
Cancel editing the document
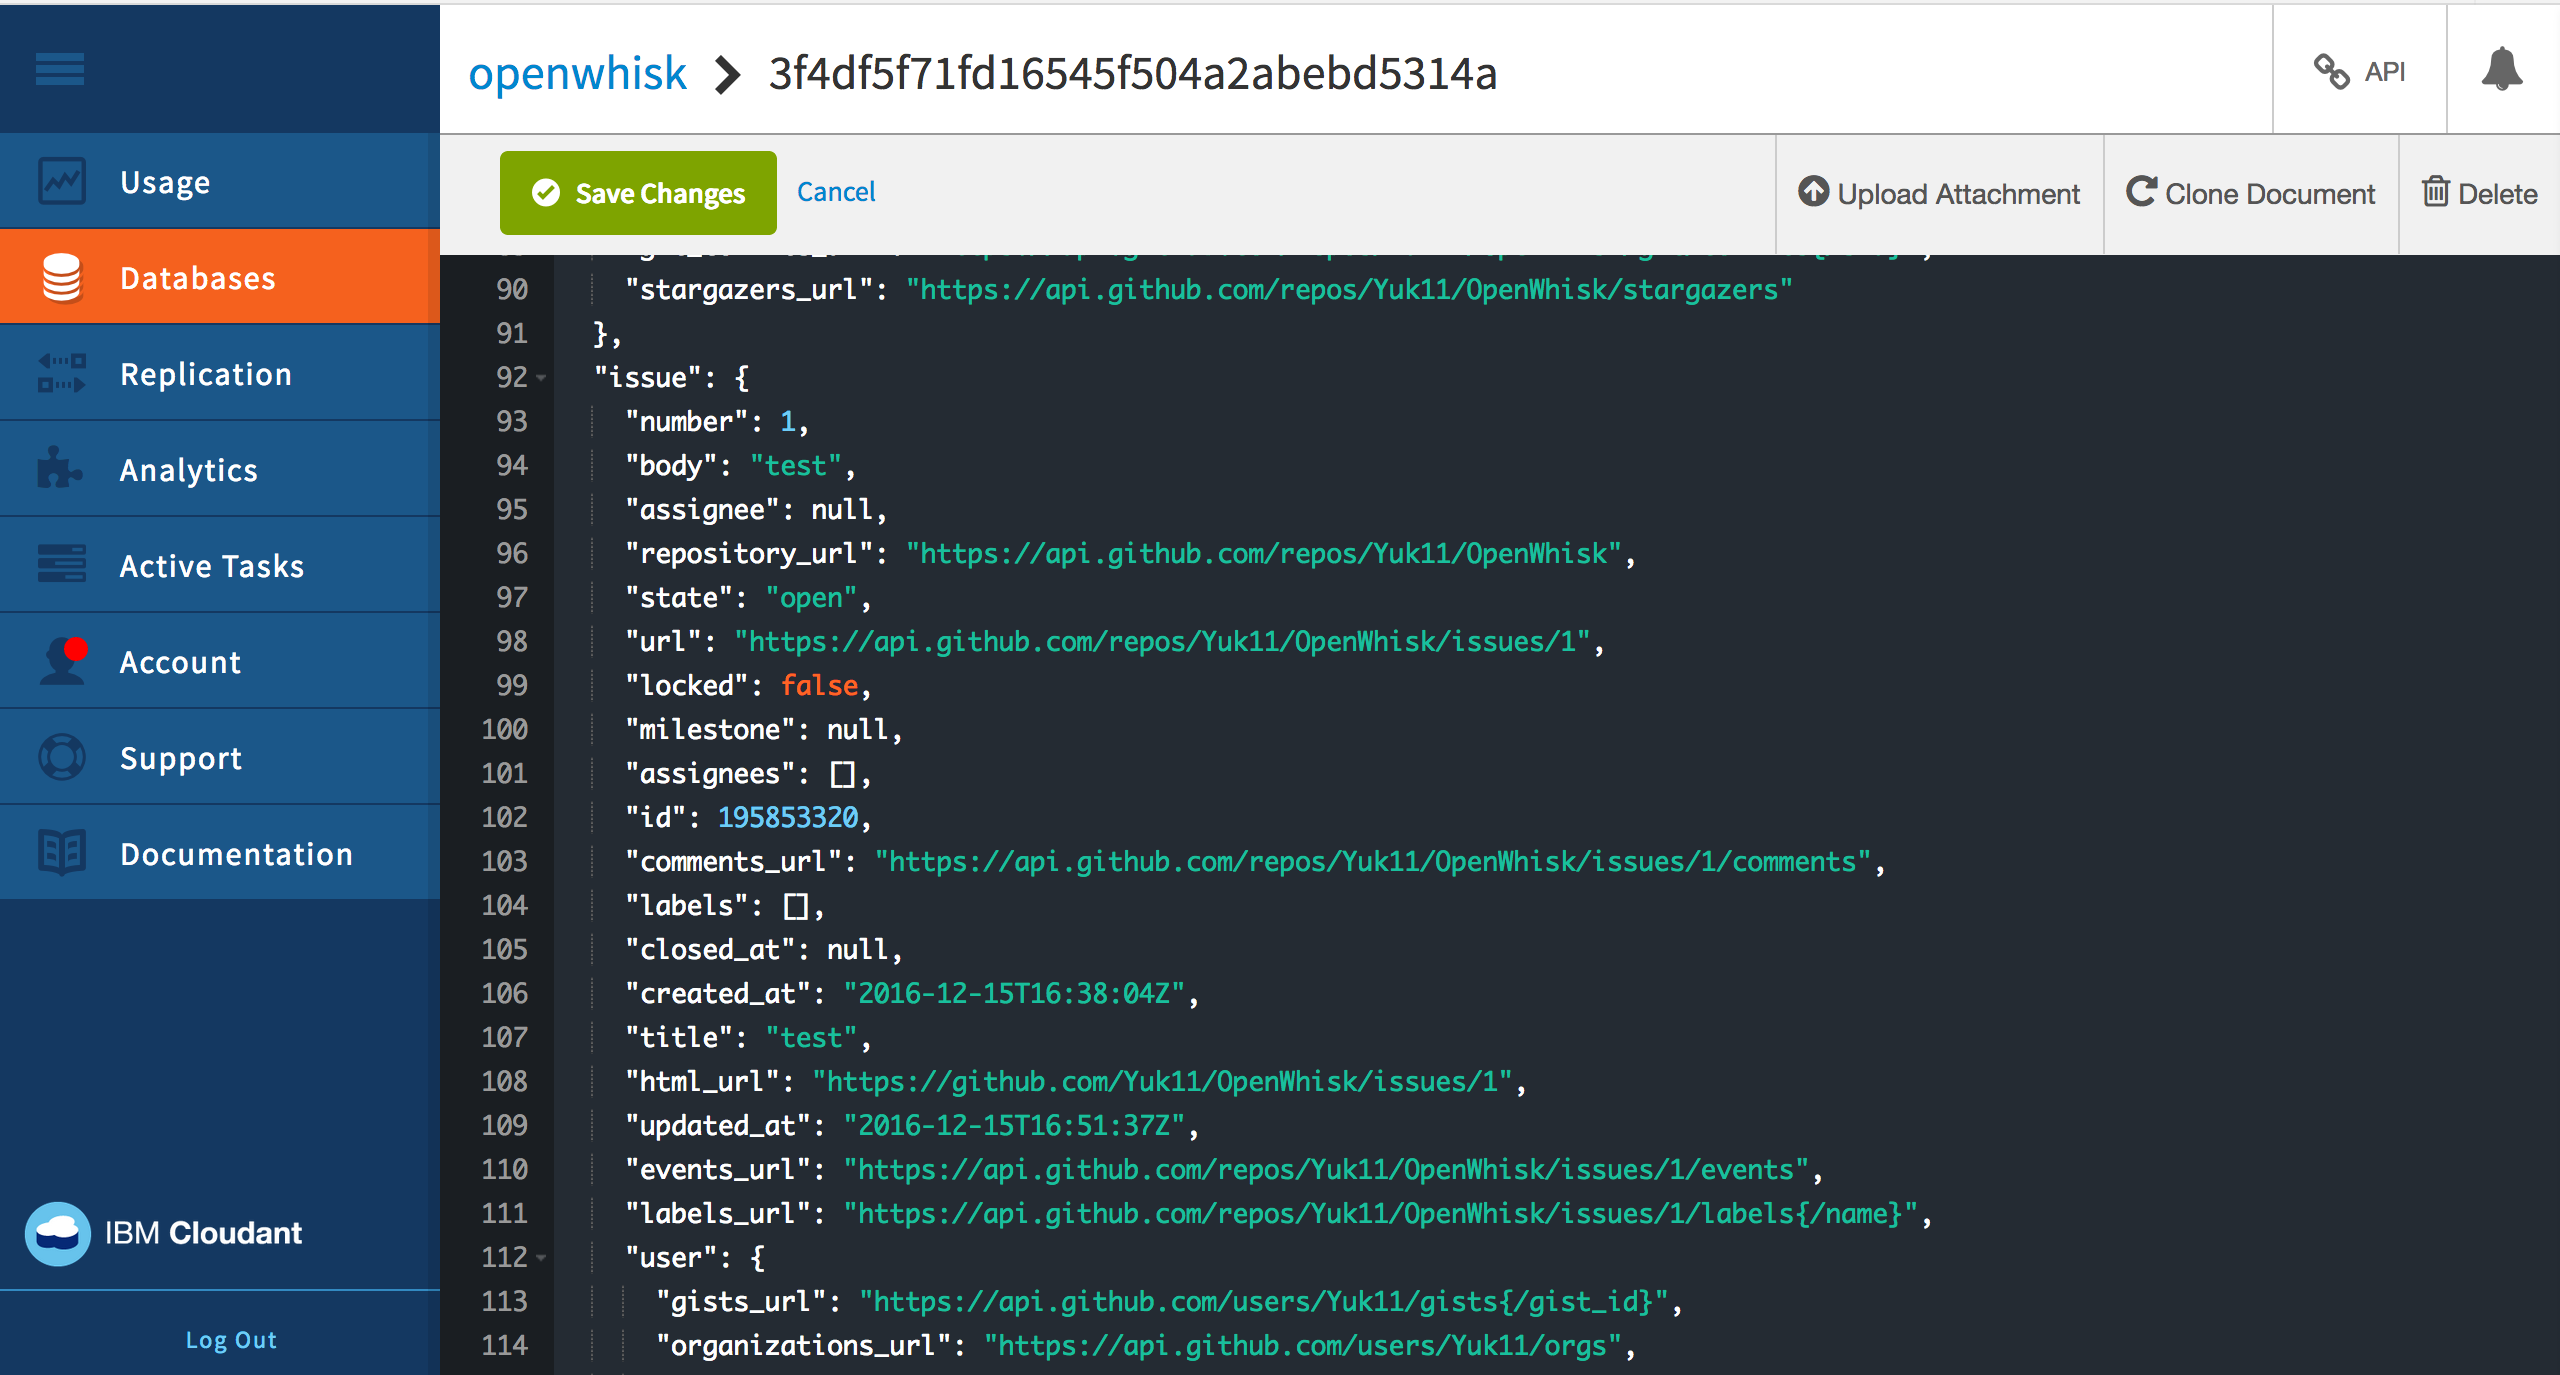pyautogui.click(x=836, y=191)
